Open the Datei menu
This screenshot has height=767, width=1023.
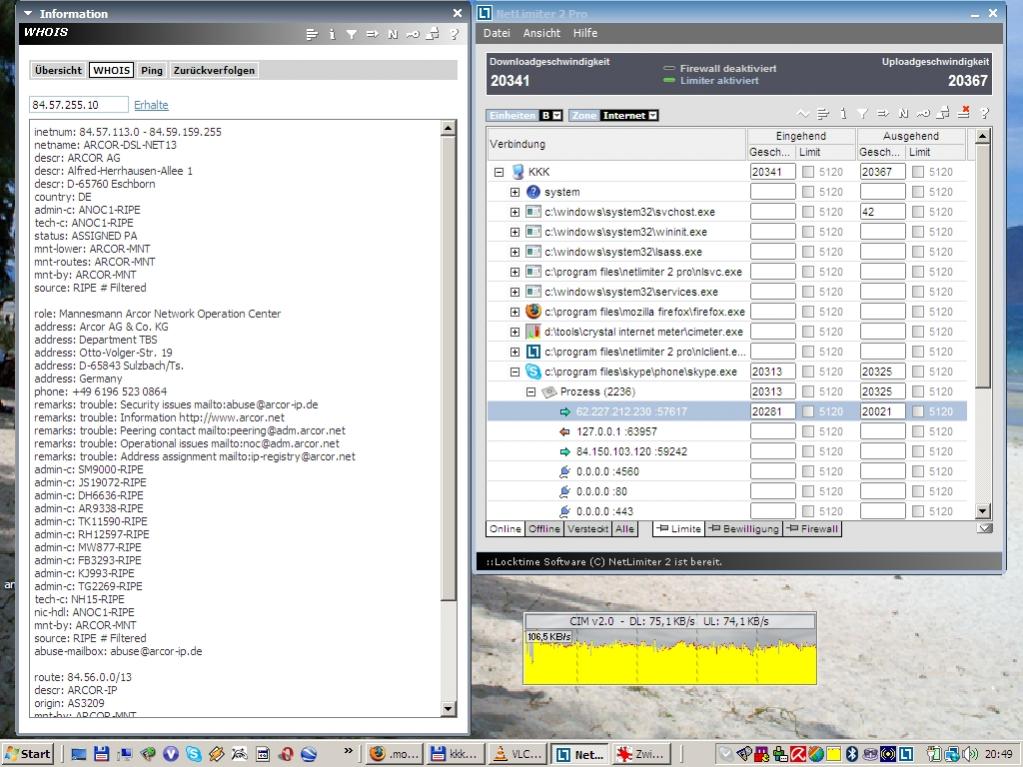pos(496,33)
